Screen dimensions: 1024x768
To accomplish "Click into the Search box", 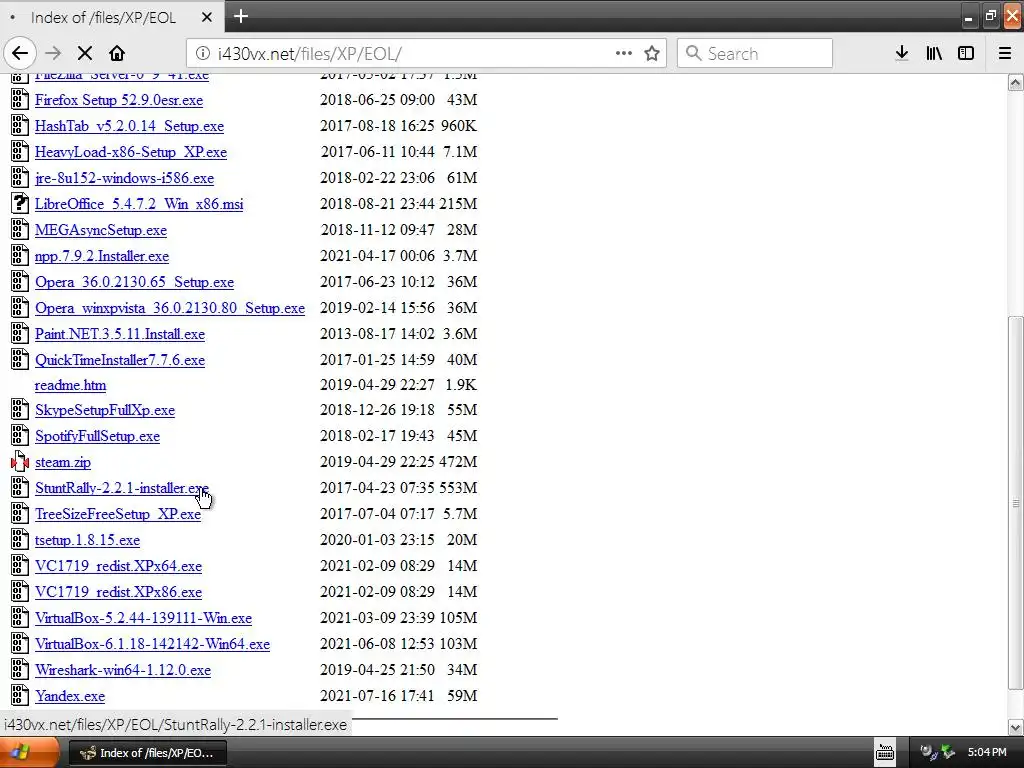I will (x=755, y=54).
